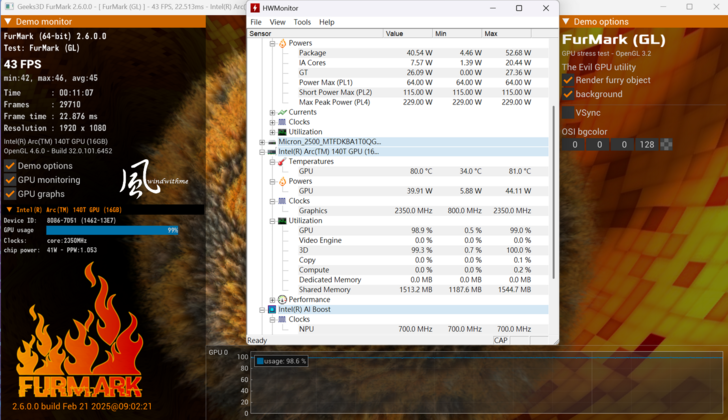Collapse the Demo monitor panel
Screen dimensions: 728x420
pos(8,21)
